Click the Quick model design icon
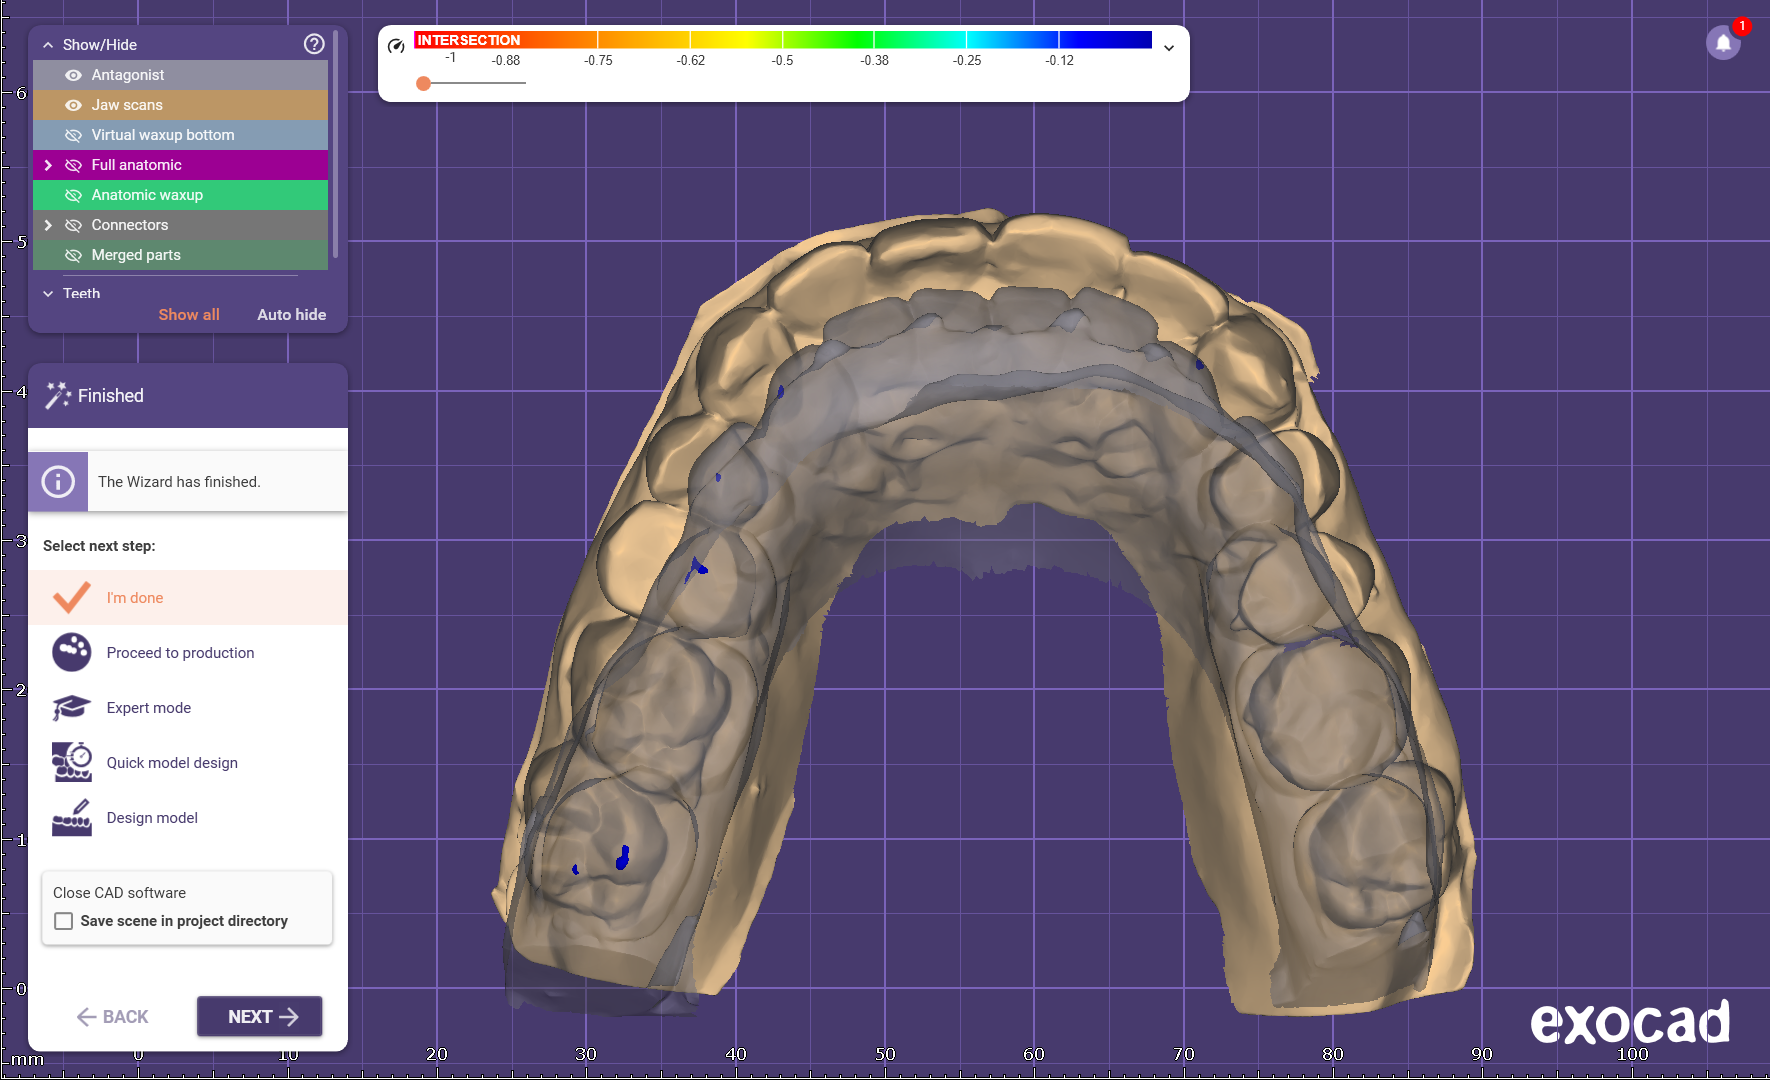Screen dimensions: 1770x1080 point(72,762)
